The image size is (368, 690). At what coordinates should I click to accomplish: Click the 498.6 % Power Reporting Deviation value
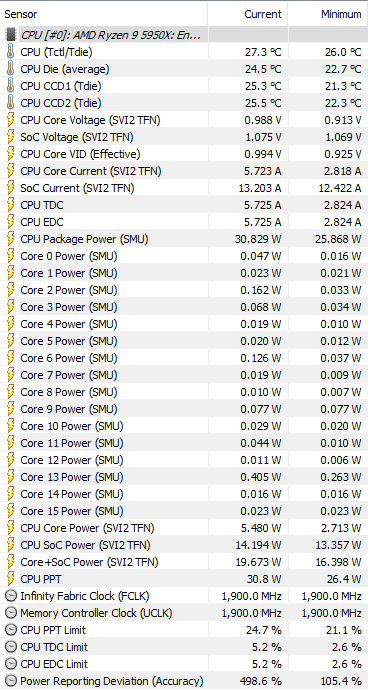click(x=263, y=681)
